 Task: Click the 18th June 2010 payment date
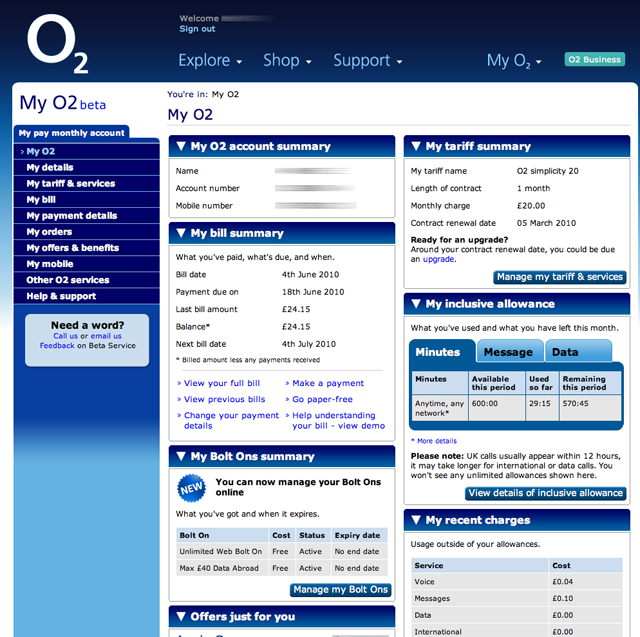pyautogui.click(x=313, y=292)
